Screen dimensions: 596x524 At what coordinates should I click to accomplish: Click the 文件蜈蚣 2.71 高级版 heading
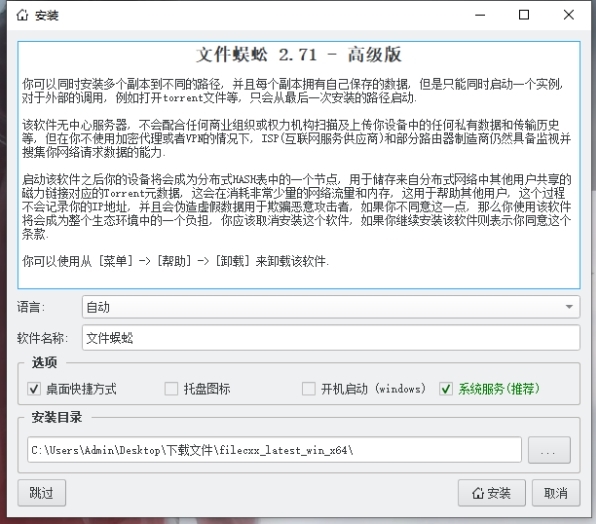(298, 54)
